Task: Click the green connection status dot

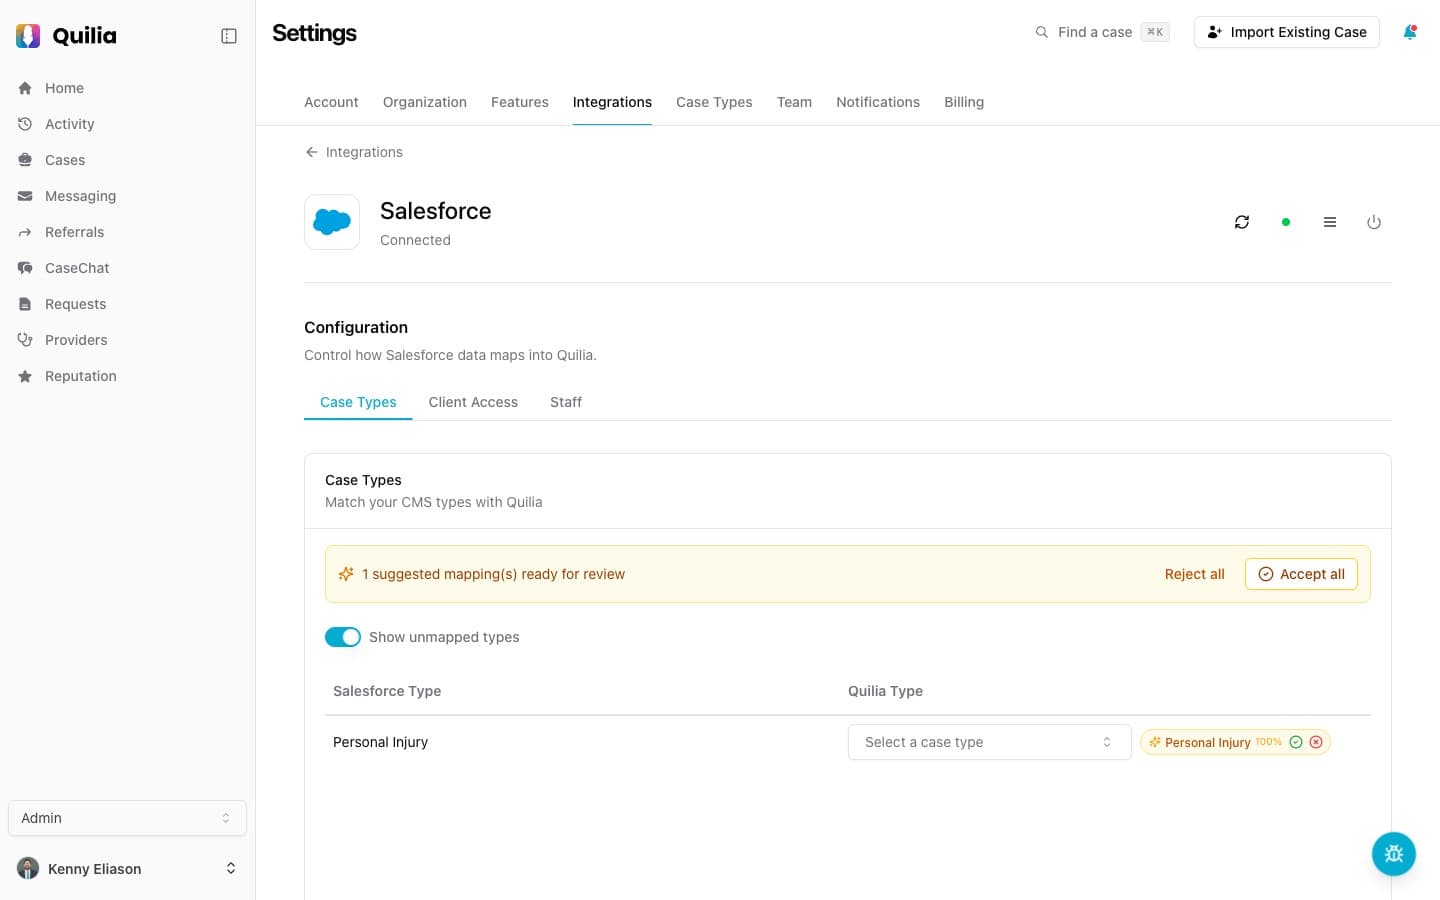Action: pyautogui.click(x=1286, y=222)
